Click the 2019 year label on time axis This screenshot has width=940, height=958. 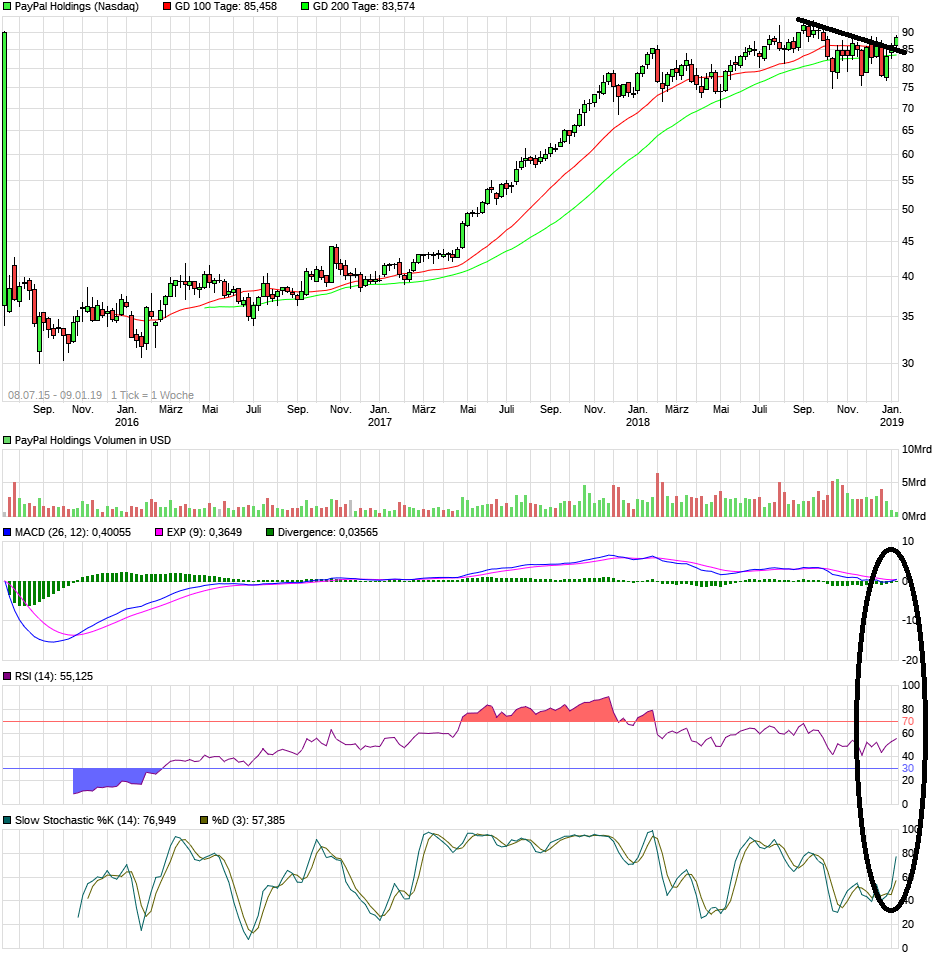892,422
